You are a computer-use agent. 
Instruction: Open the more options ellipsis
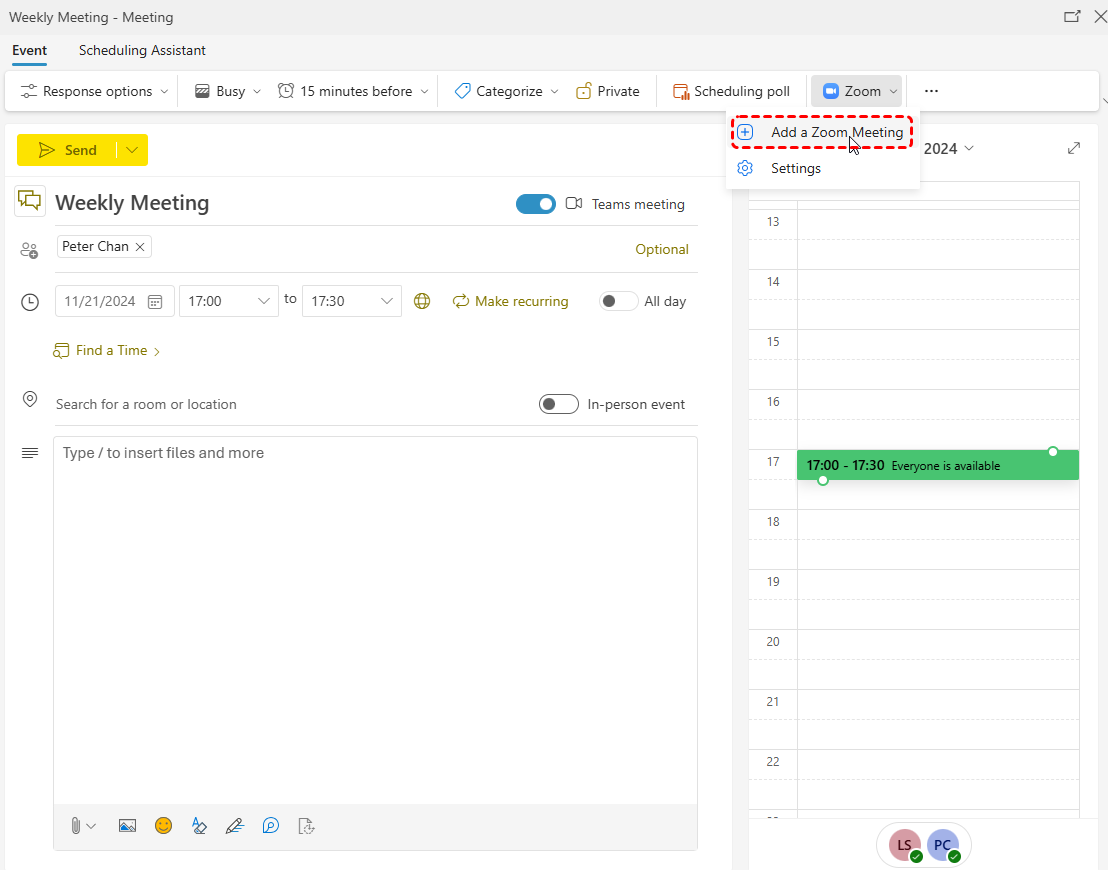(931, 91)
